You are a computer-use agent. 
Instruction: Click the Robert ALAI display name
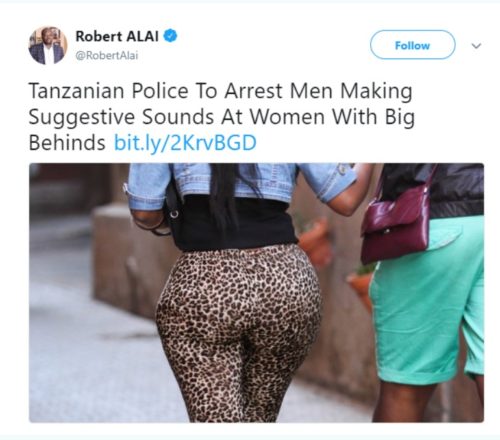click(x=117, y=36)
